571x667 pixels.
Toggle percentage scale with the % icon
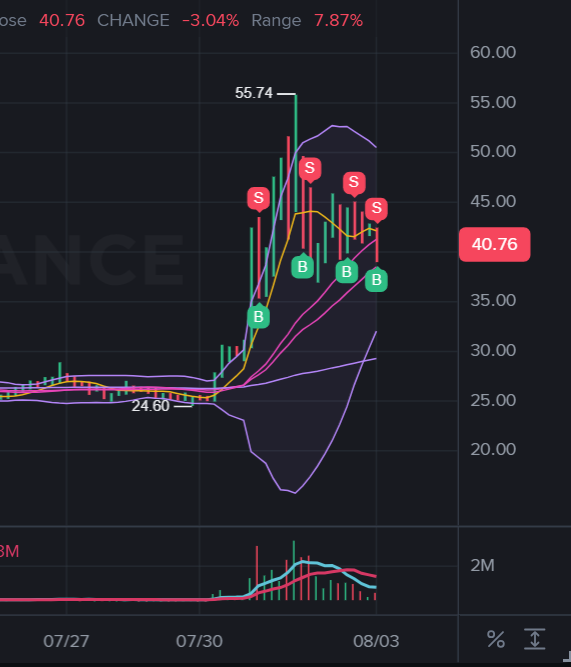(496, 639)
